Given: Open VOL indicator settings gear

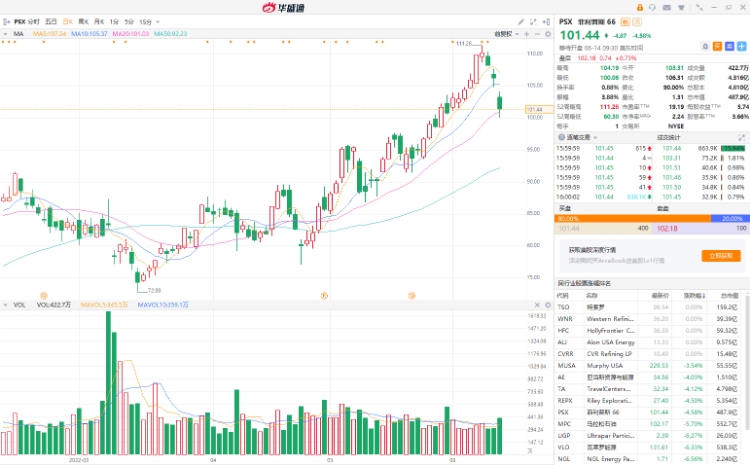Looking at the screenshot, I should click(x=548, y=305).
